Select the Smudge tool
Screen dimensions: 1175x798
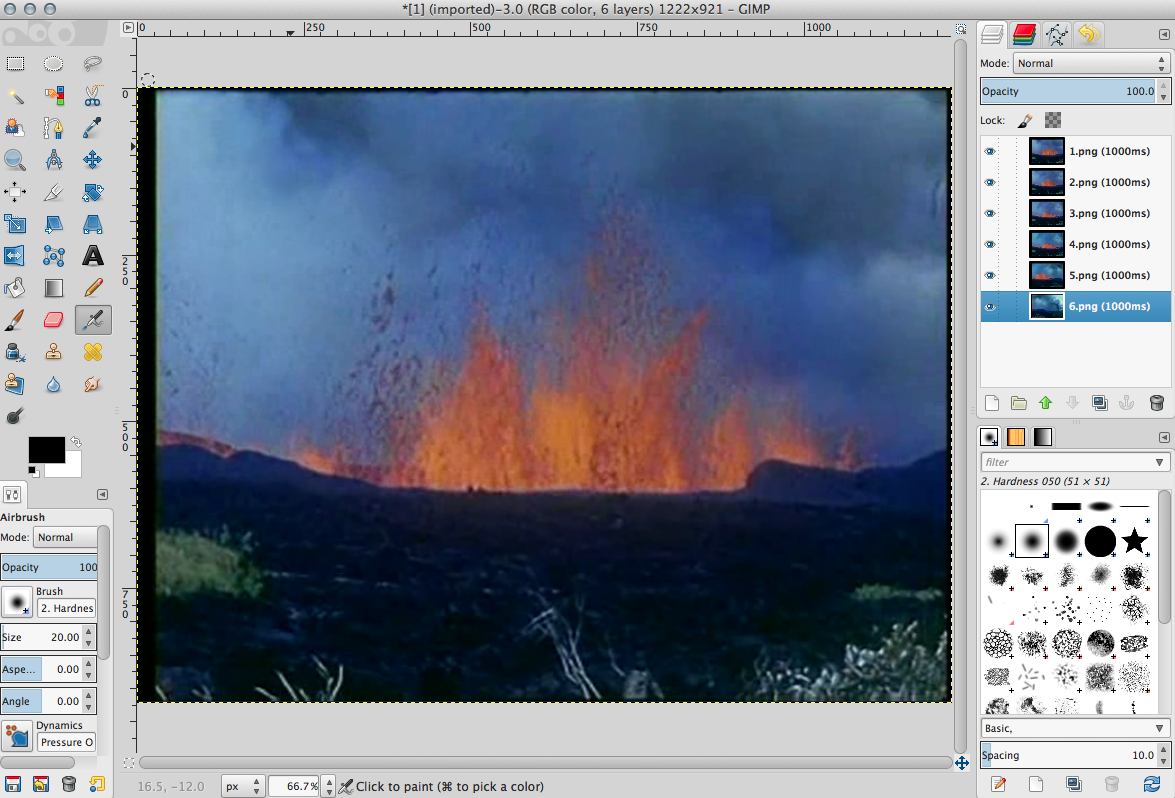tap(92, 384)
